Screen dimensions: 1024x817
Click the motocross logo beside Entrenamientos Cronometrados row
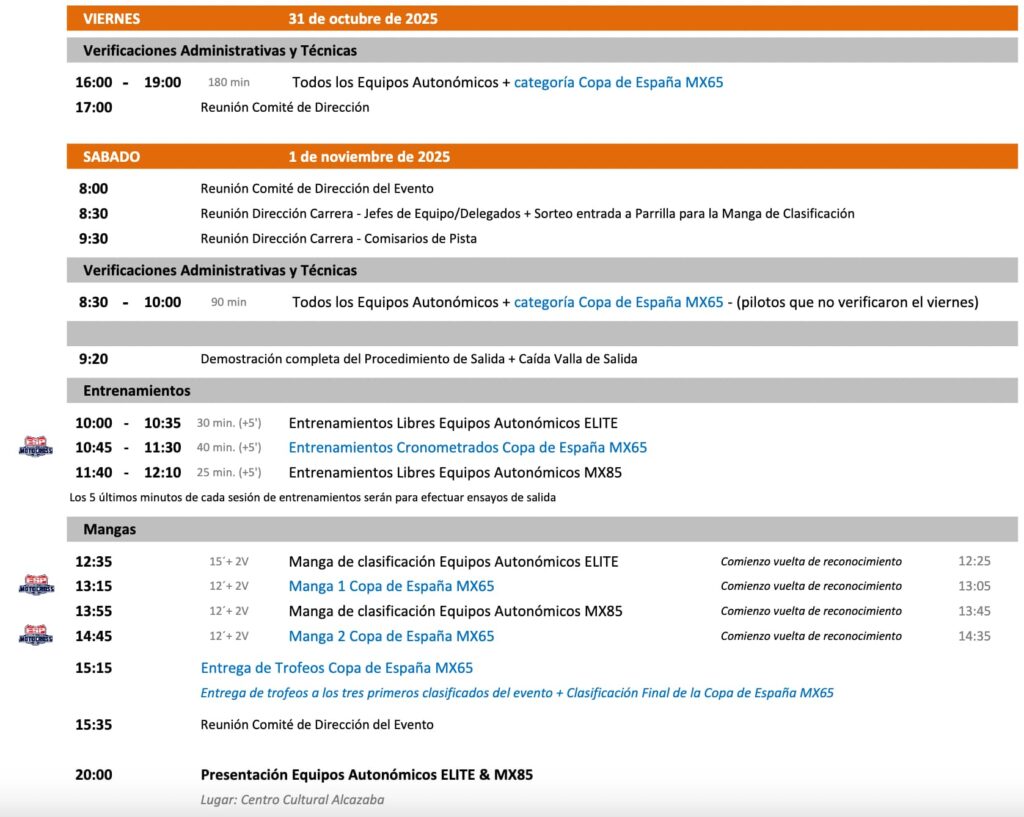point(36,448)
